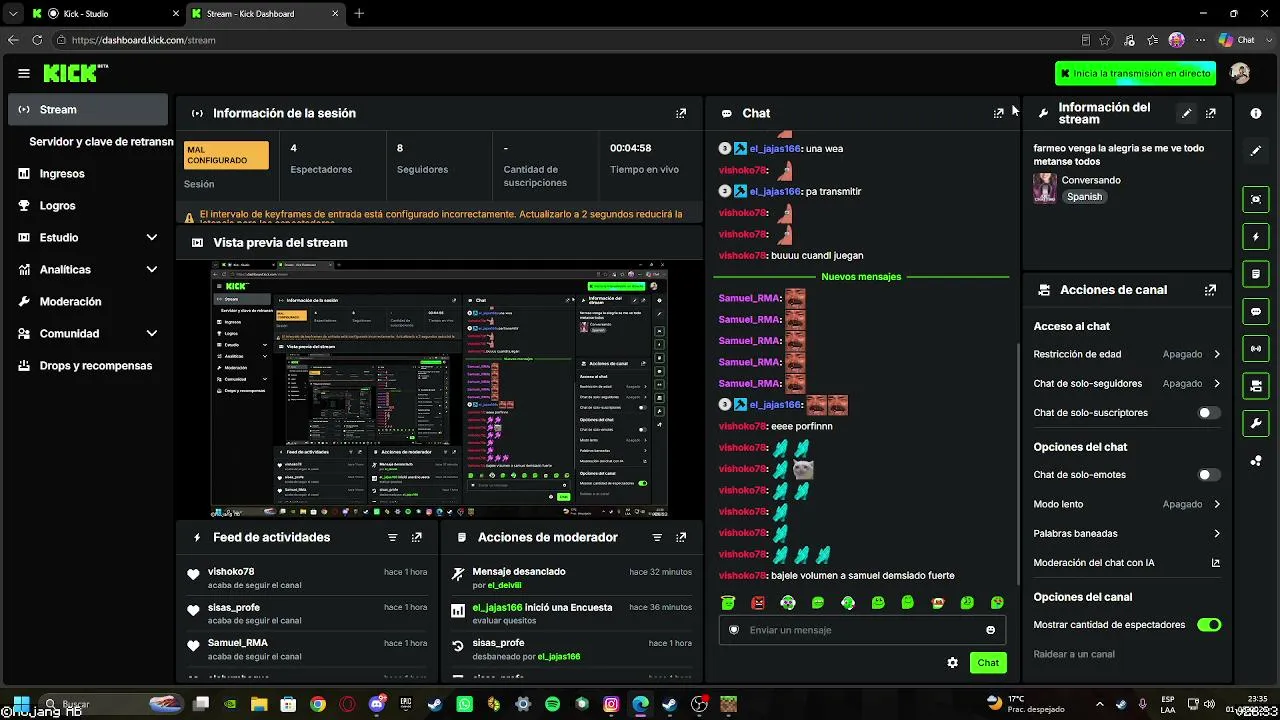The image size is (1280, 720).
Task: Go to Ingresos in the sidebar
Action: (88, 174)
